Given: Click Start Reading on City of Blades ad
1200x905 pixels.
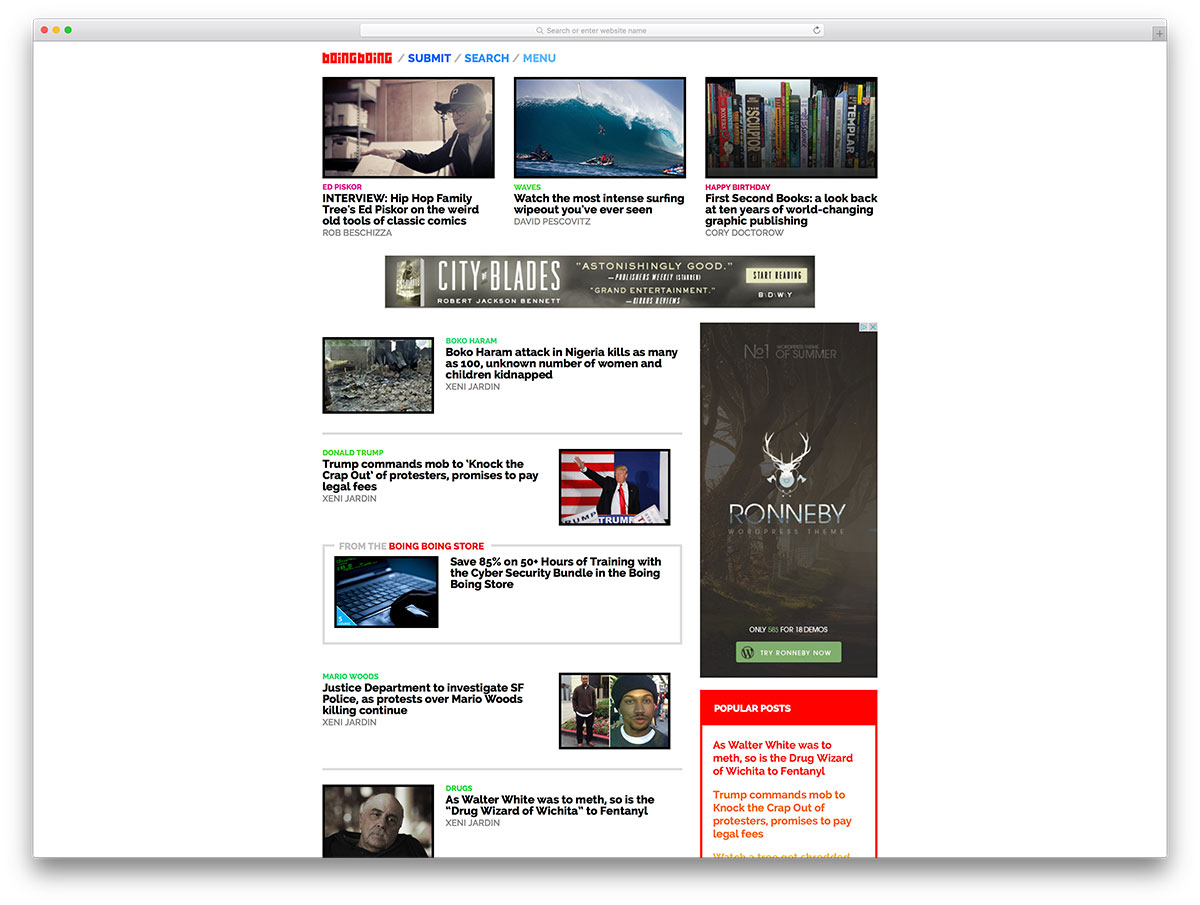Looking at the screenshot, I should coord(776,275).
